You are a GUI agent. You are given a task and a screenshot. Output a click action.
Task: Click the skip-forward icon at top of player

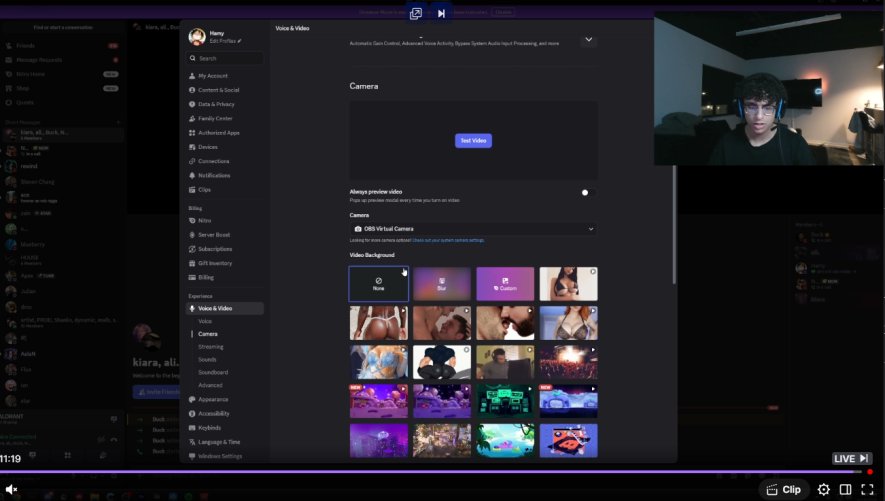(x=441, y=14)
